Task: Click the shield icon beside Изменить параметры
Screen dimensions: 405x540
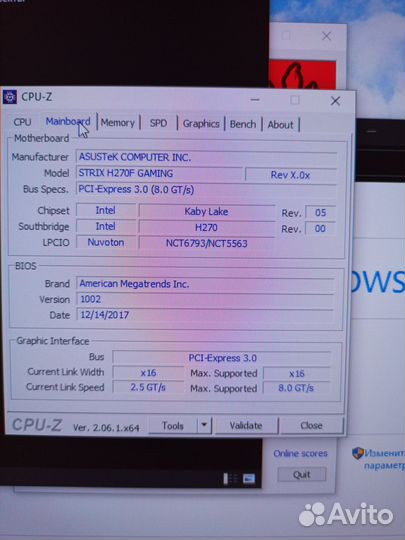Action: 358,453
